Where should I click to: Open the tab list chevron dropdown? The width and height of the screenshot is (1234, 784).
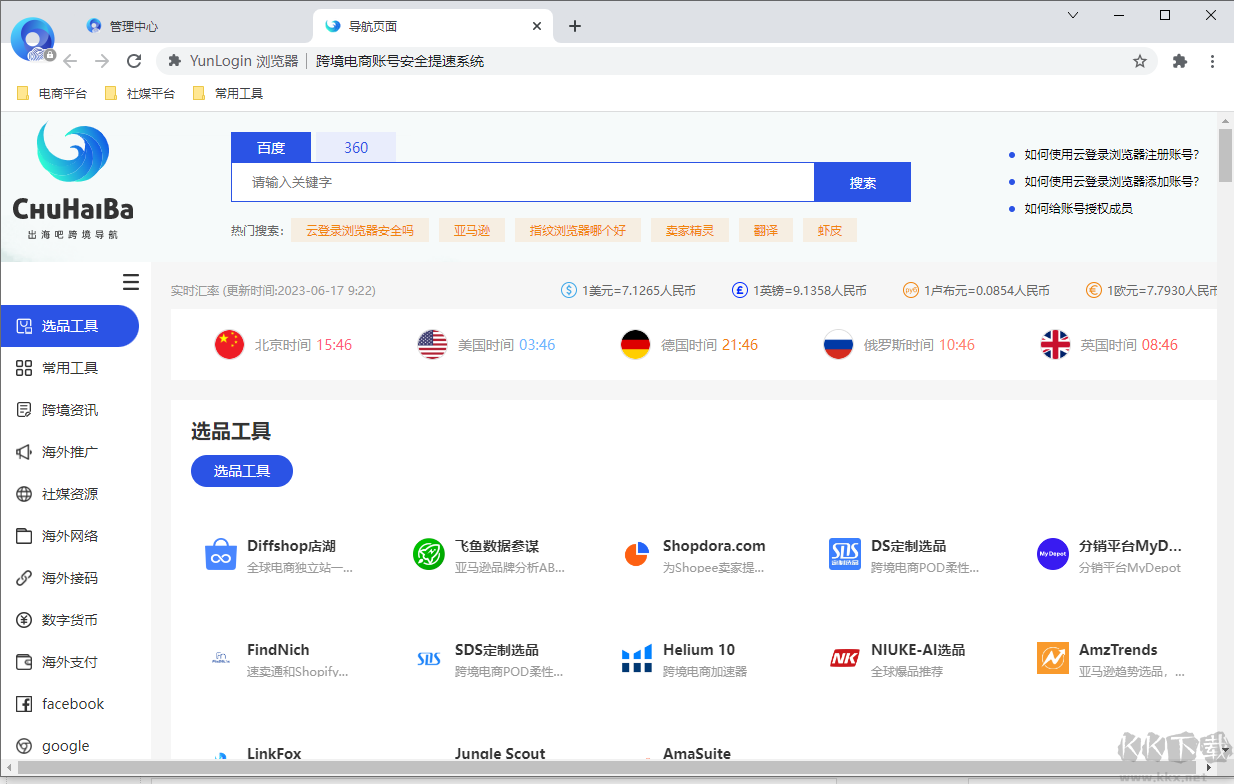pos(1072,15)
